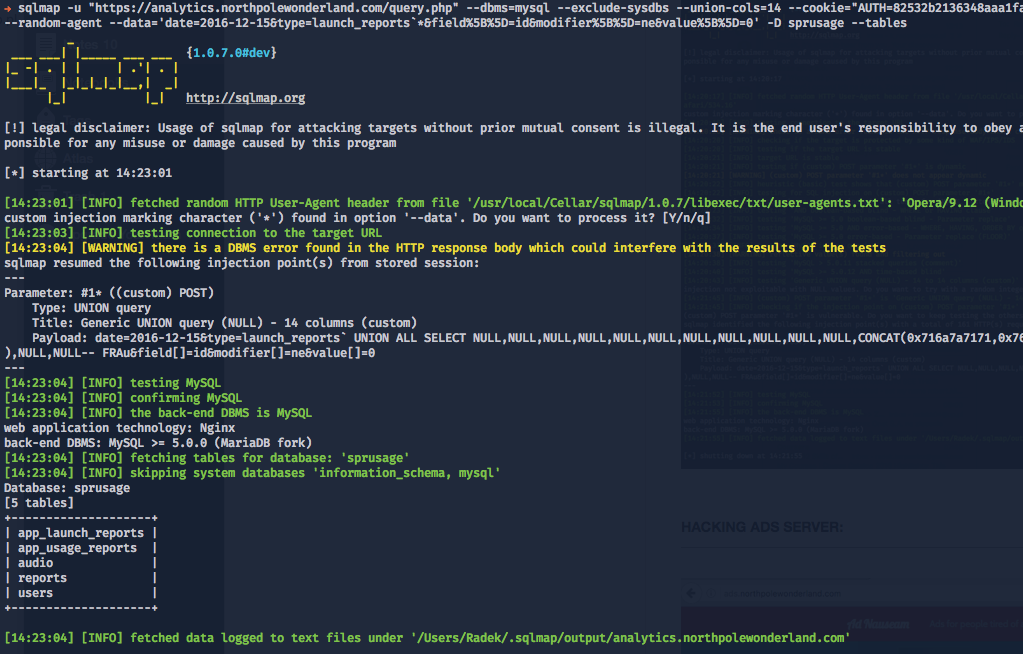
Task: Select the reports table name
Action: tap(42, 578)
